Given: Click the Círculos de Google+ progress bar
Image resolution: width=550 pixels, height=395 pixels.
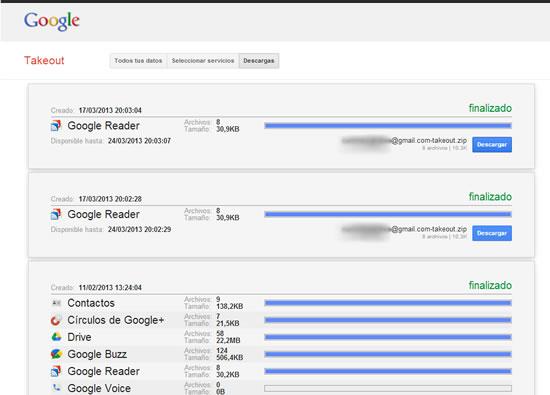Looking at the screenshot, I should pyautogui.click(x=388, y=320).
